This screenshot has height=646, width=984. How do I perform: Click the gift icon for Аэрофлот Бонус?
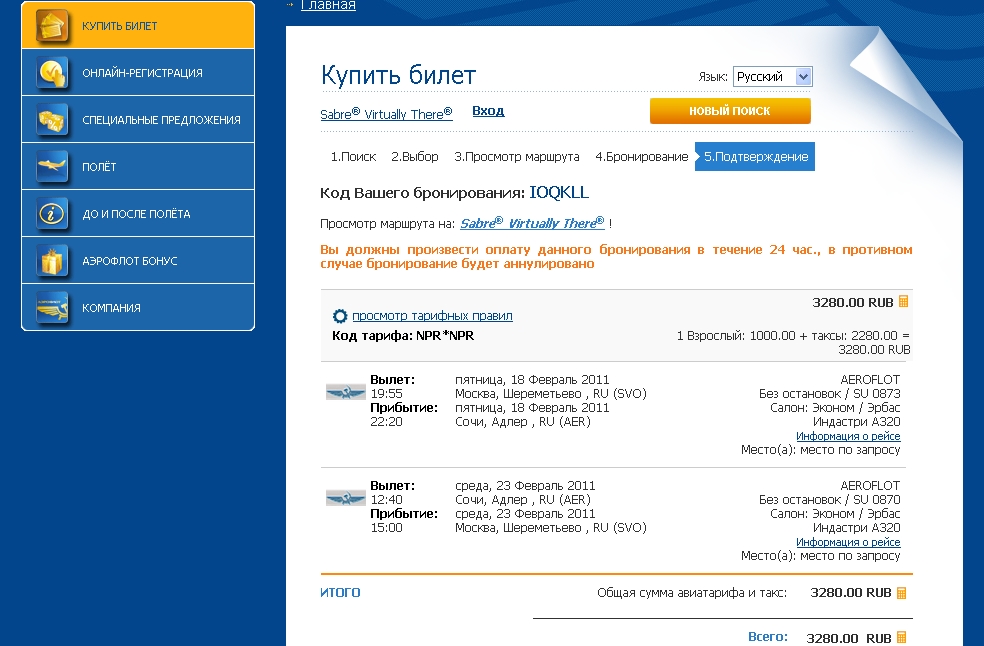pos(52,261)
